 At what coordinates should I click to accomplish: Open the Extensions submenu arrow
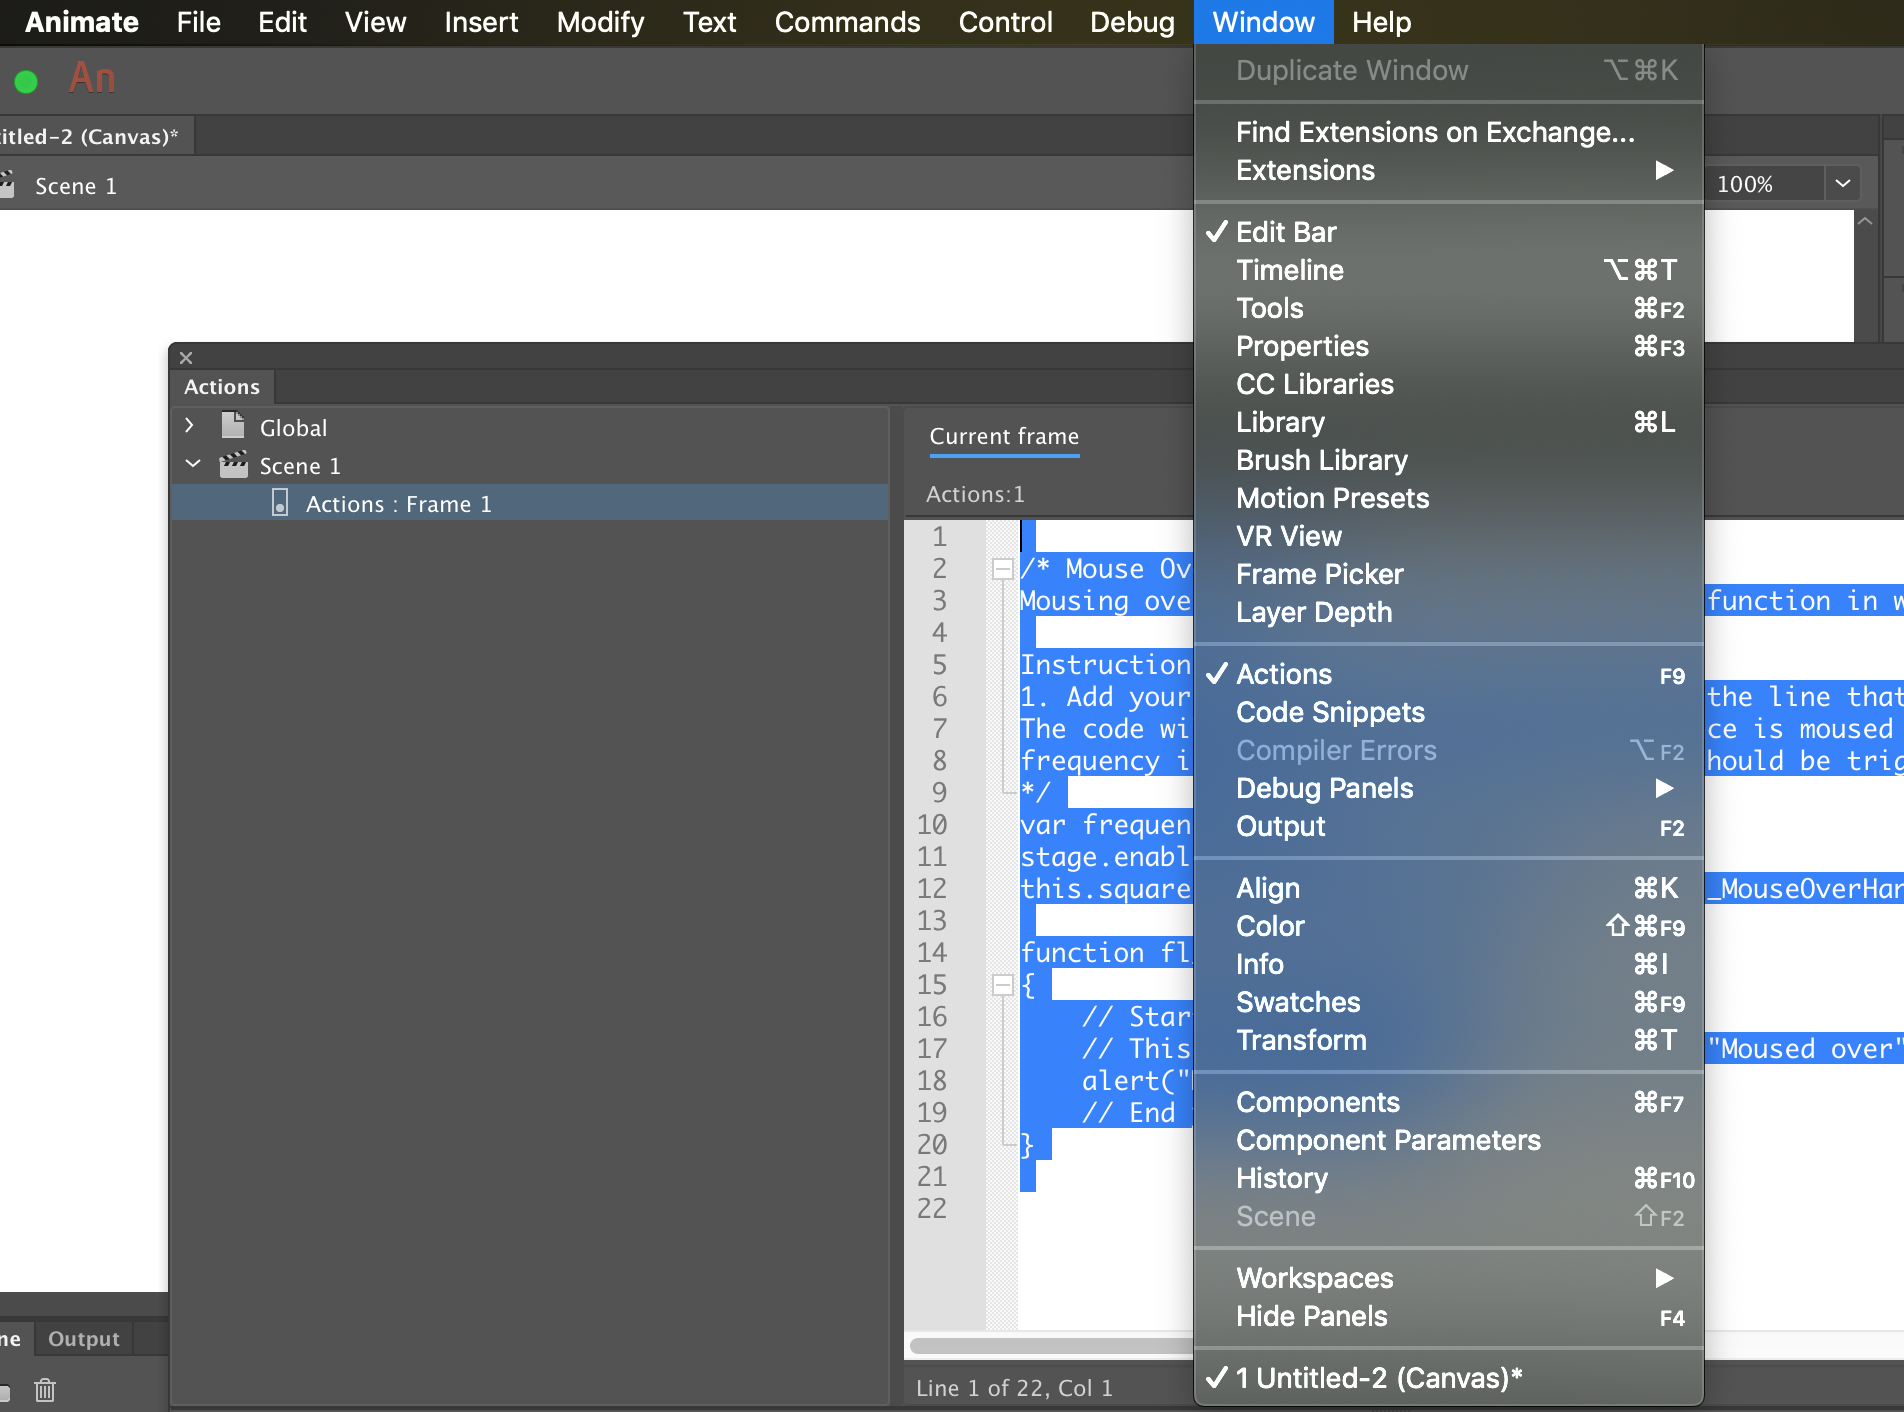[1664, 170]
